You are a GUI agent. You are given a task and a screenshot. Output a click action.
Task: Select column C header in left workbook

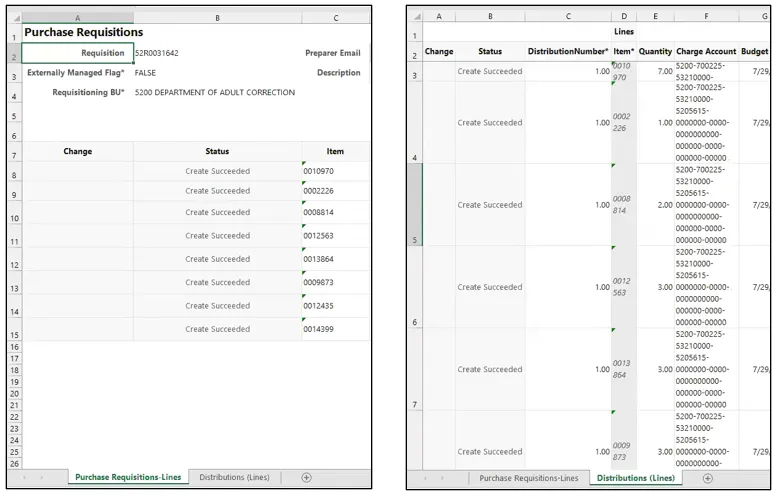pos(336,18)
